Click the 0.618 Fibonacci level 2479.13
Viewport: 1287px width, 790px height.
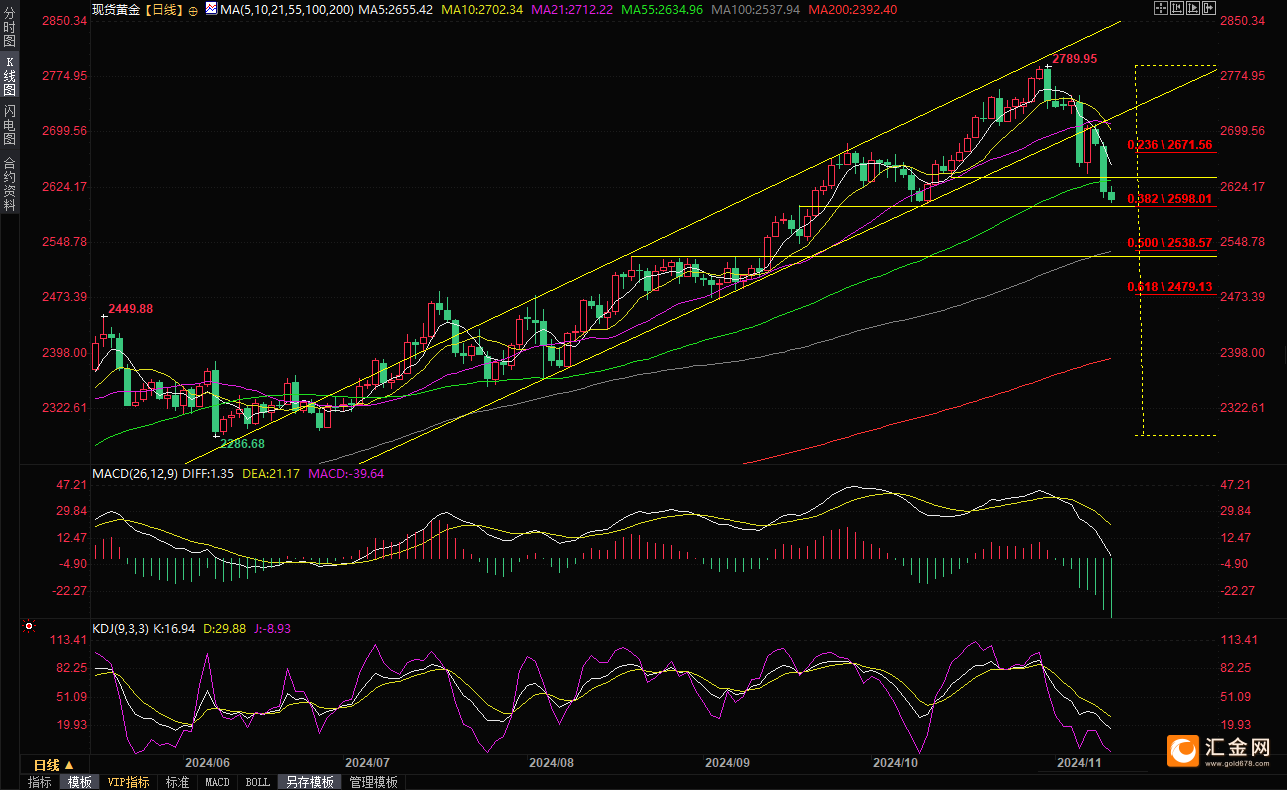[x=1169, y=287]
